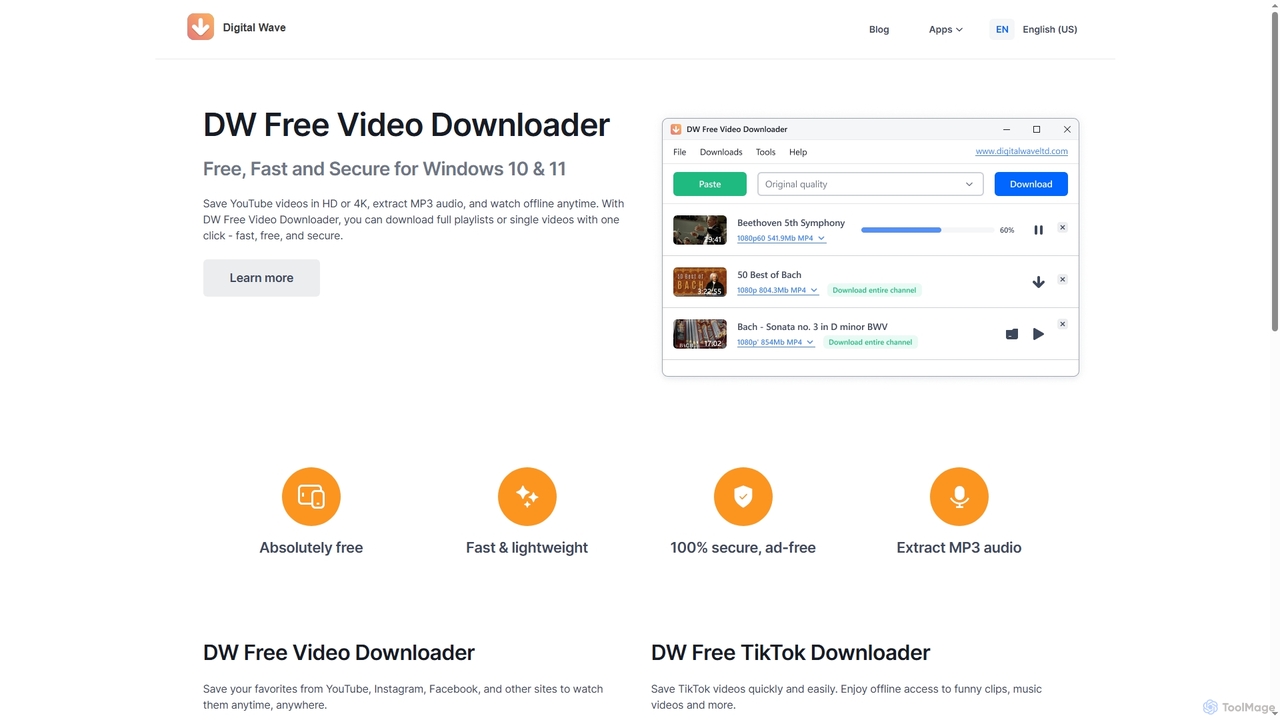Pause the Beethoven 5th Symphony download
The height and width of the screenshot is (720, 1280).
[x=1038, y=230]
